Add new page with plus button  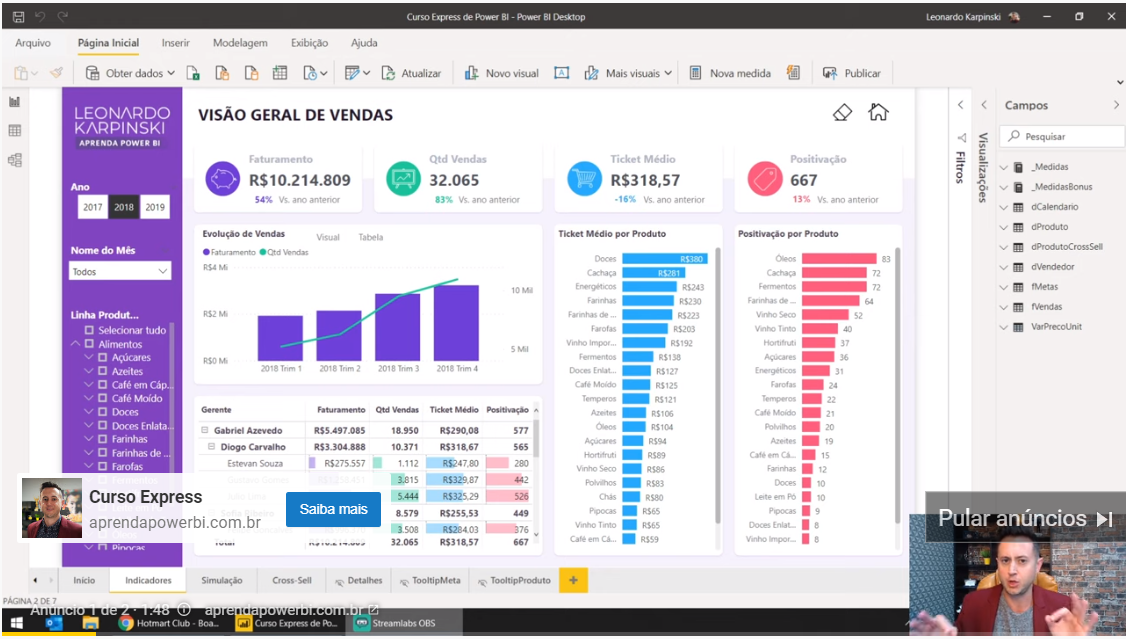tap(573, 580)
